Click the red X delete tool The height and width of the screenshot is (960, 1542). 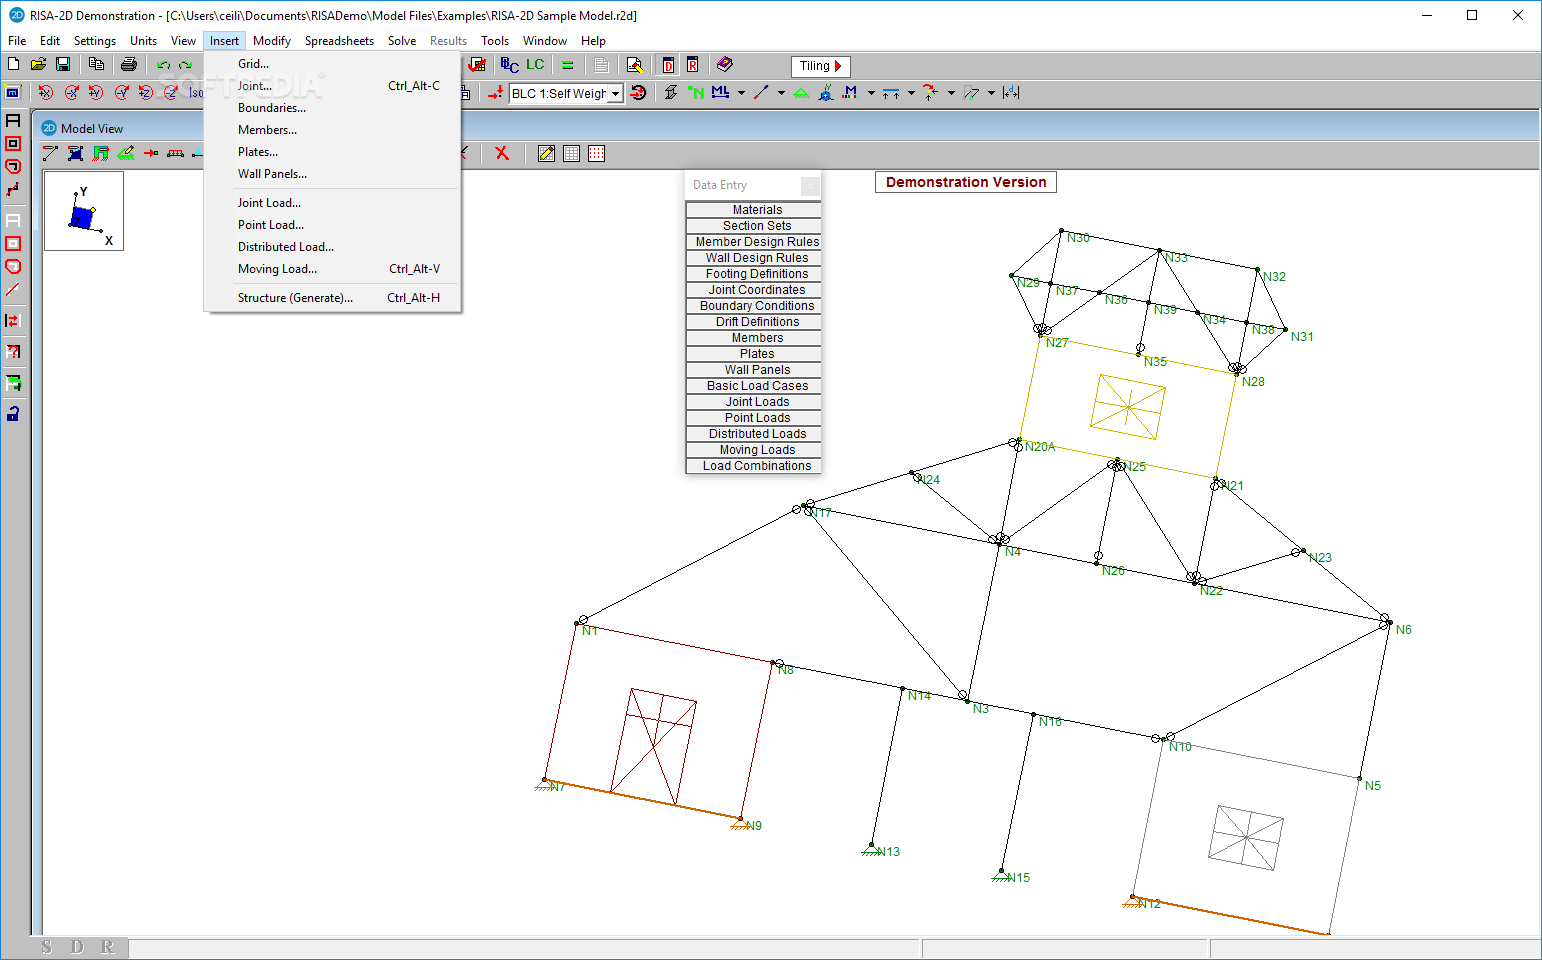tap(502, 153)
